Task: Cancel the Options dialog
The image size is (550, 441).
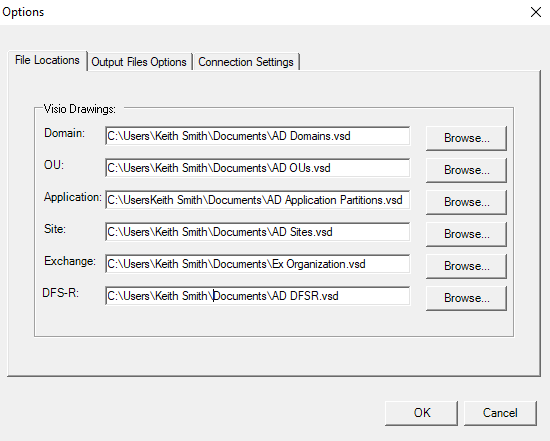Action: pyautogui.click(x=500, y=413)
